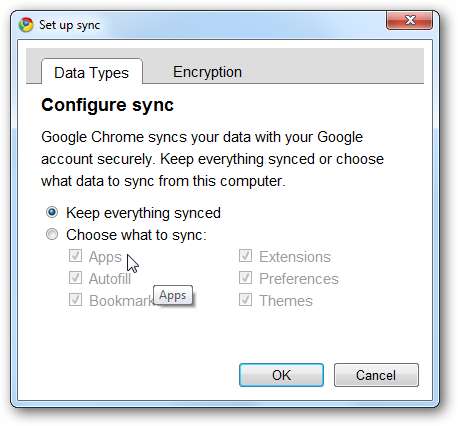Toggle the Apps checkbox
Image resolution: width=458 pixels, height=426 pixels.
(75, 256)
